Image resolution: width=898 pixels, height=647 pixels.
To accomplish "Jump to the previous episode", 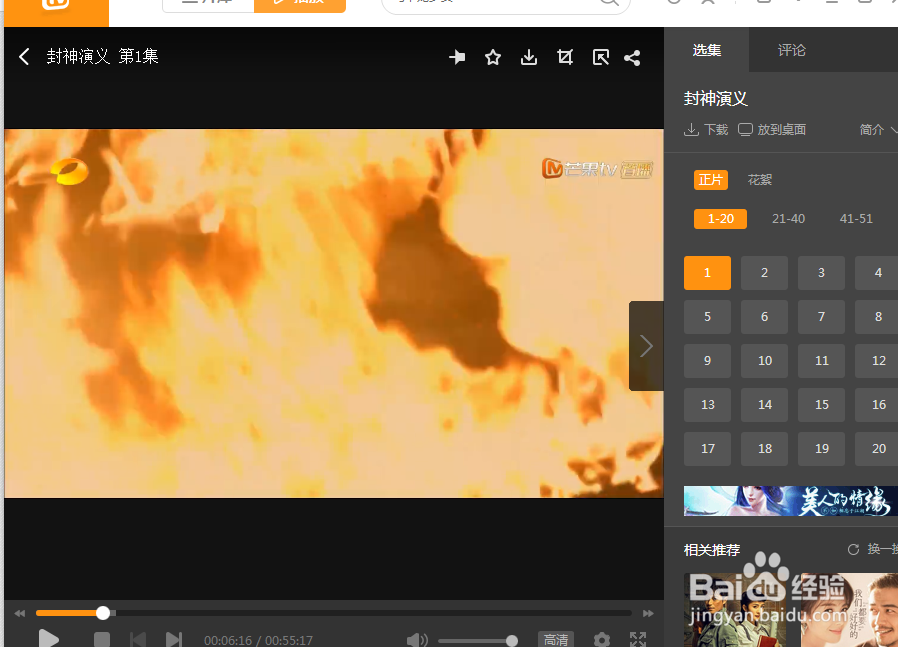I will (138, 640).
